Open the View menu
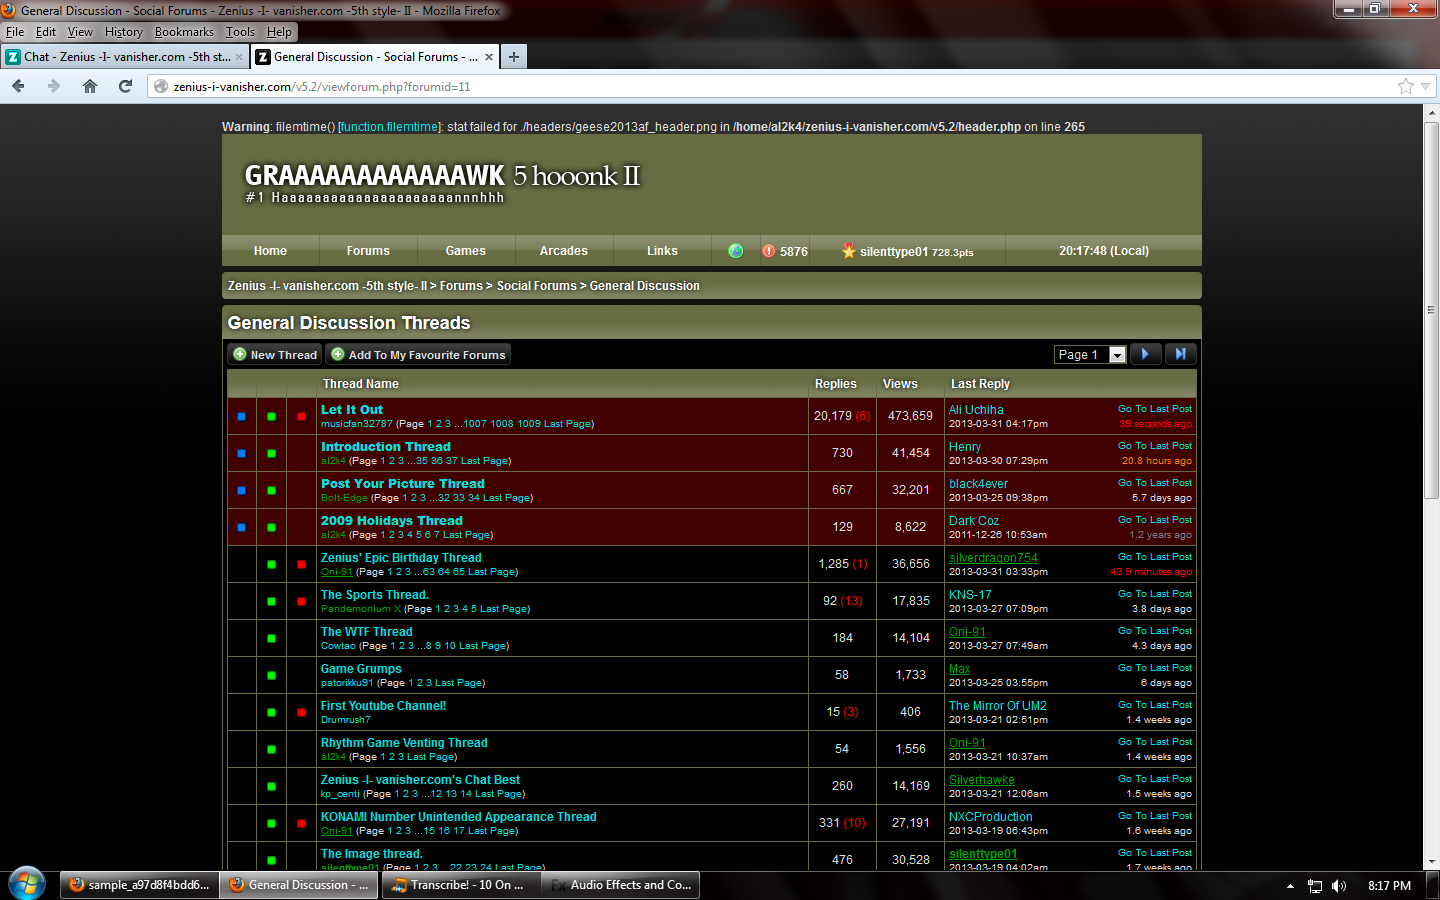 (x=80, y=32)
